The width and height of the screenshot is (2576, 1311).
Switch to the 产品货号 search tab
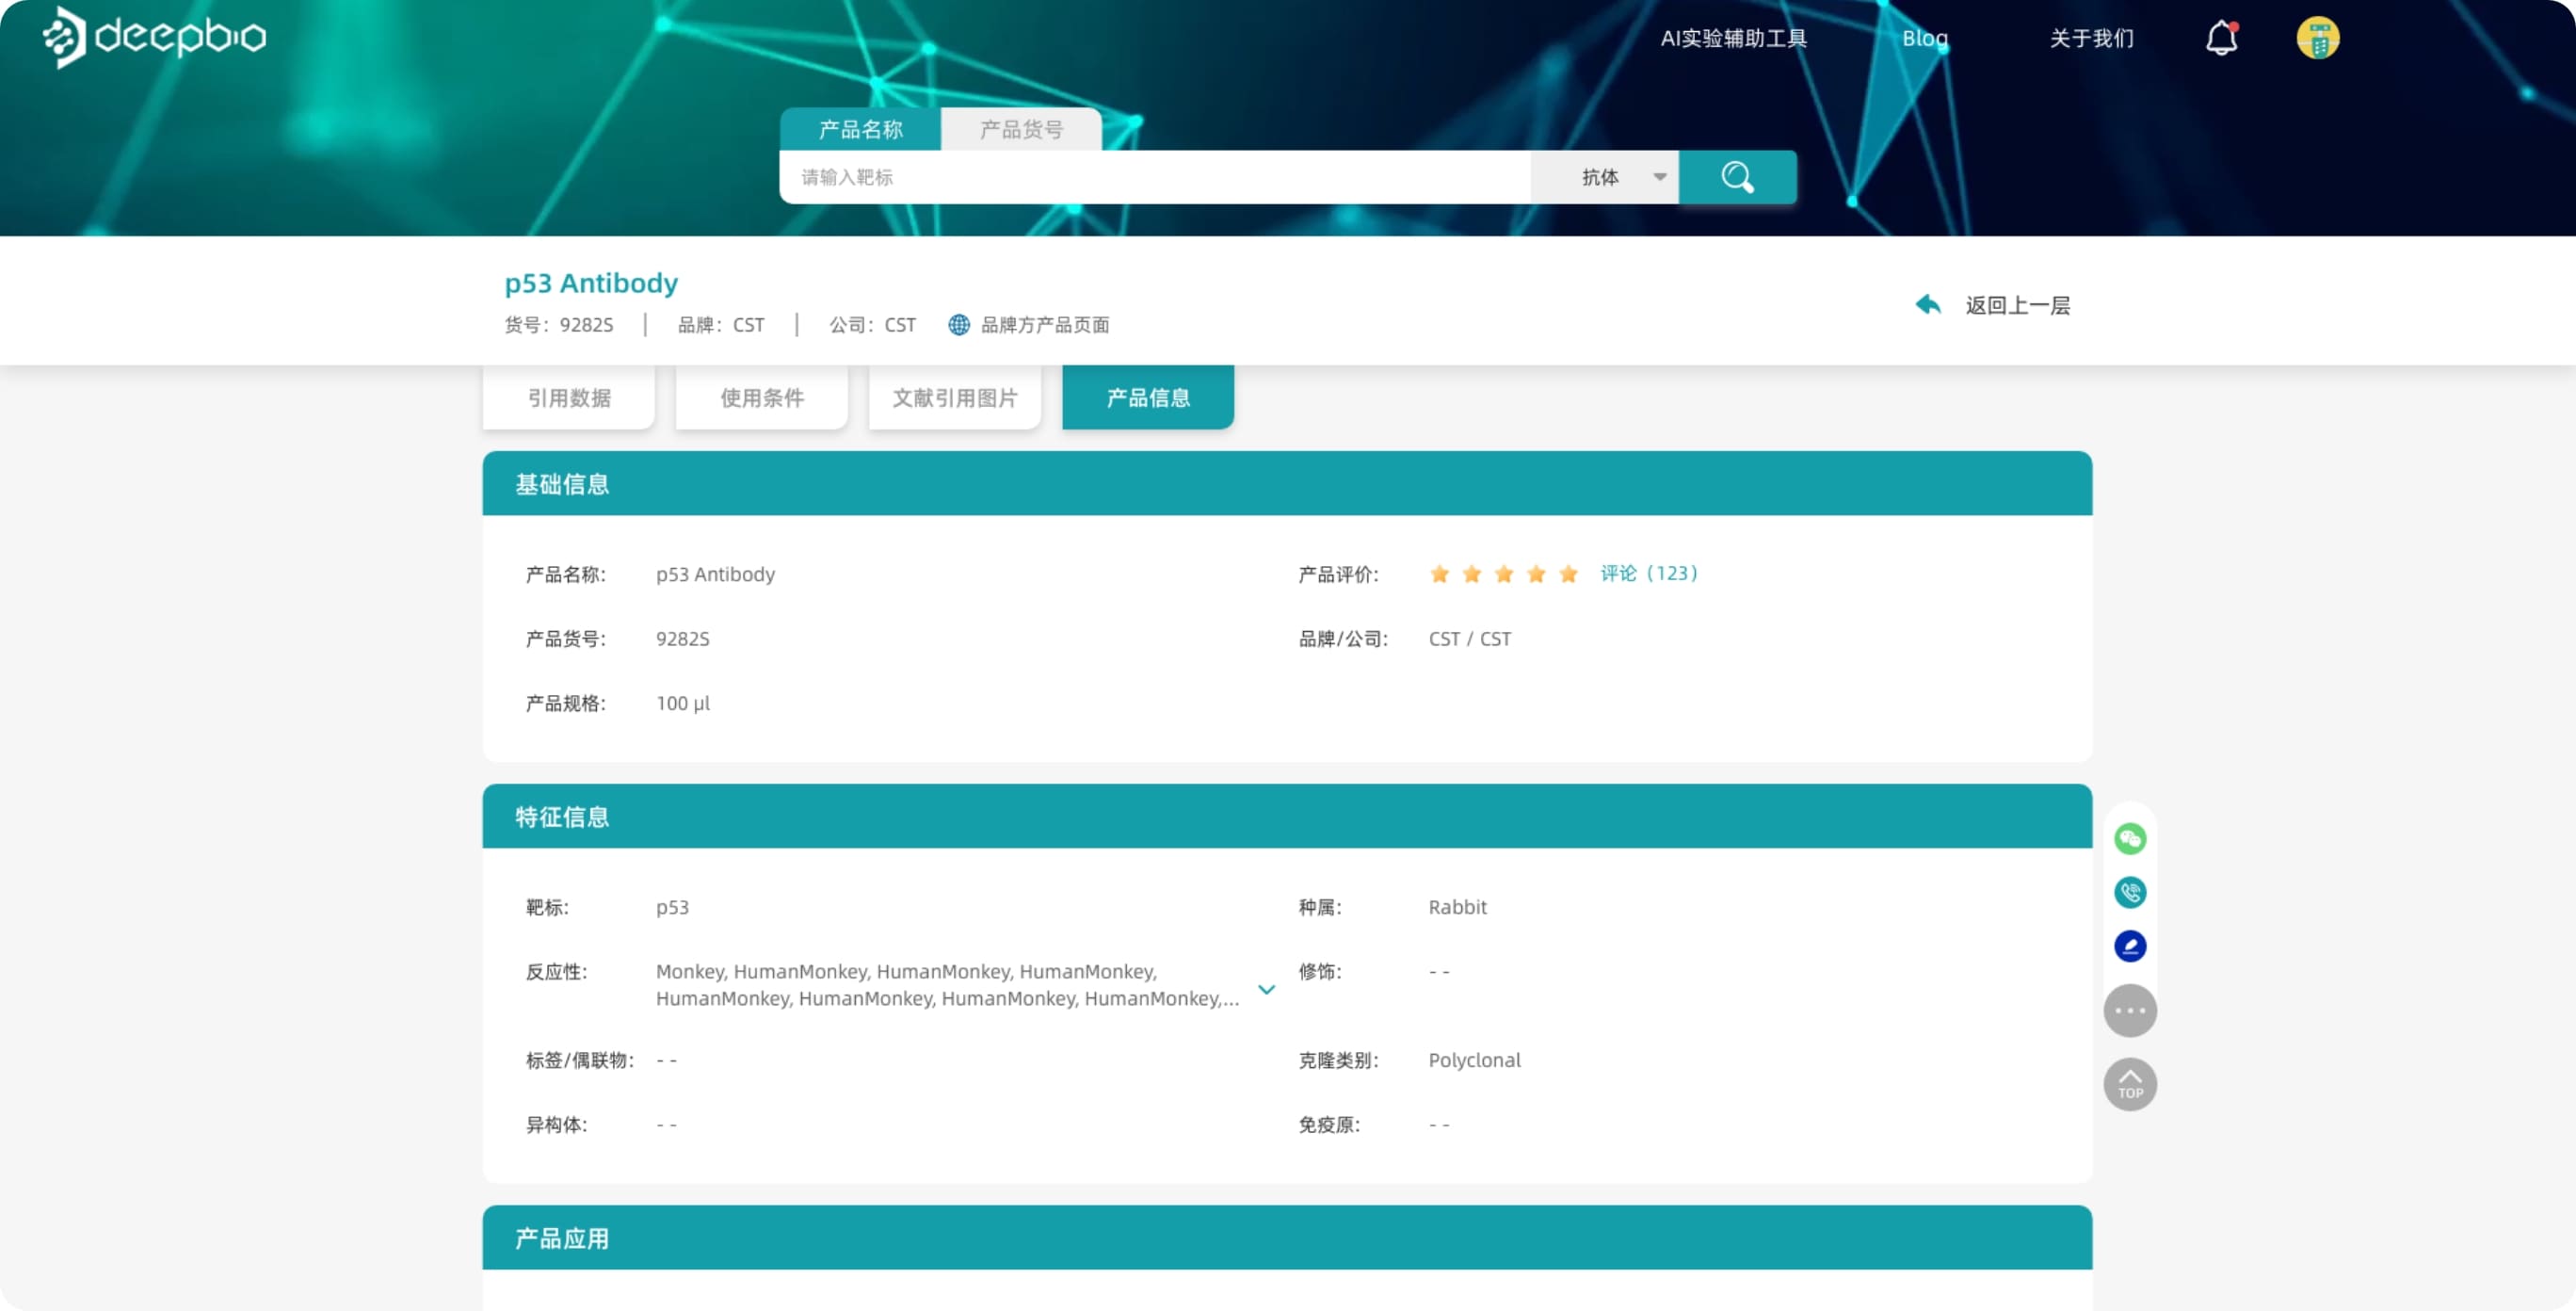(x=1020, y=128)
